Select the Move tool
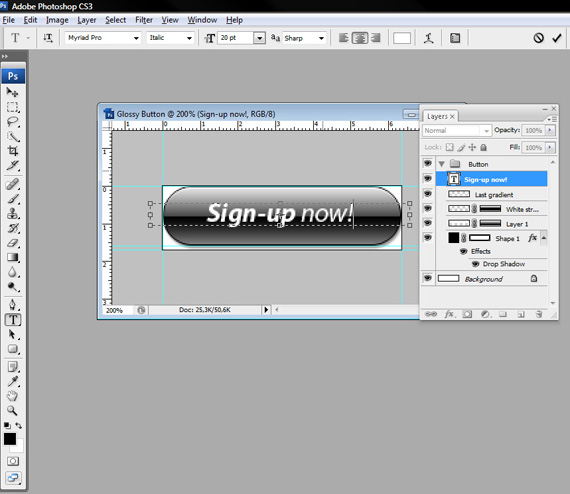This screenshot has height=494, width=570. pos(12,92)
